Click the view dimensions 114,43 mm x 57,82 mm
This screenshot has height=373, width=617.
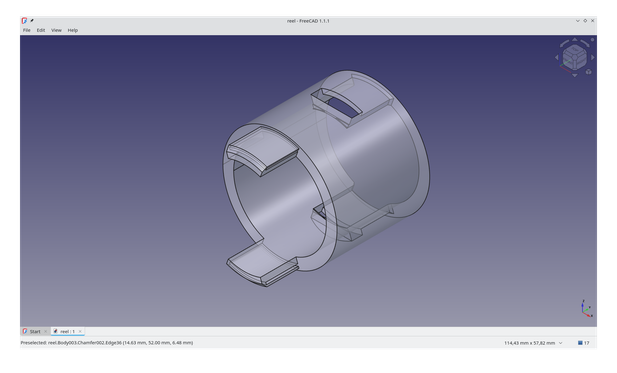[530, 343]
